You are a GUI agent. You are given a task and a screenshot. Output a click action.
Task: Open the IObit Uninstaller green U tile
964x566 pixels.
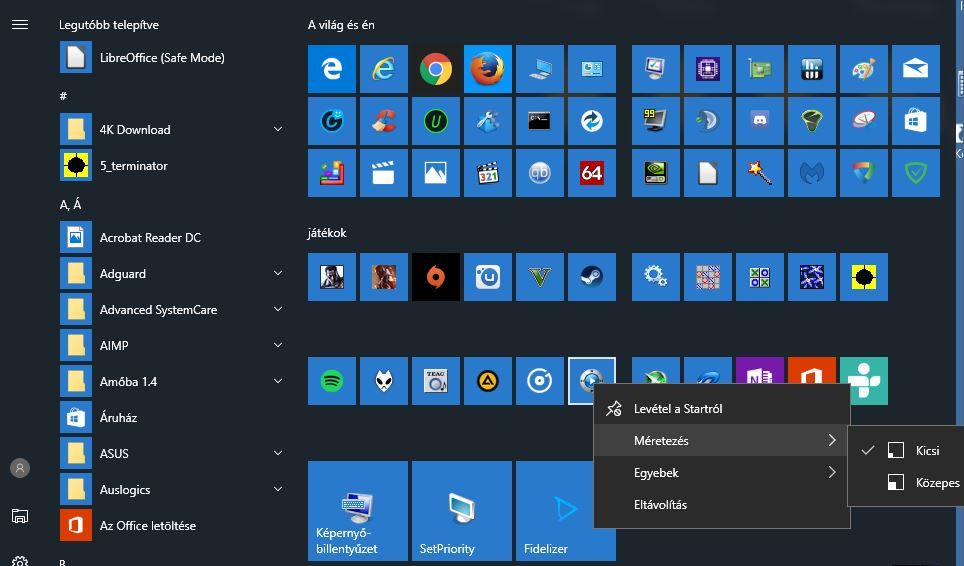tap(436, 121)
